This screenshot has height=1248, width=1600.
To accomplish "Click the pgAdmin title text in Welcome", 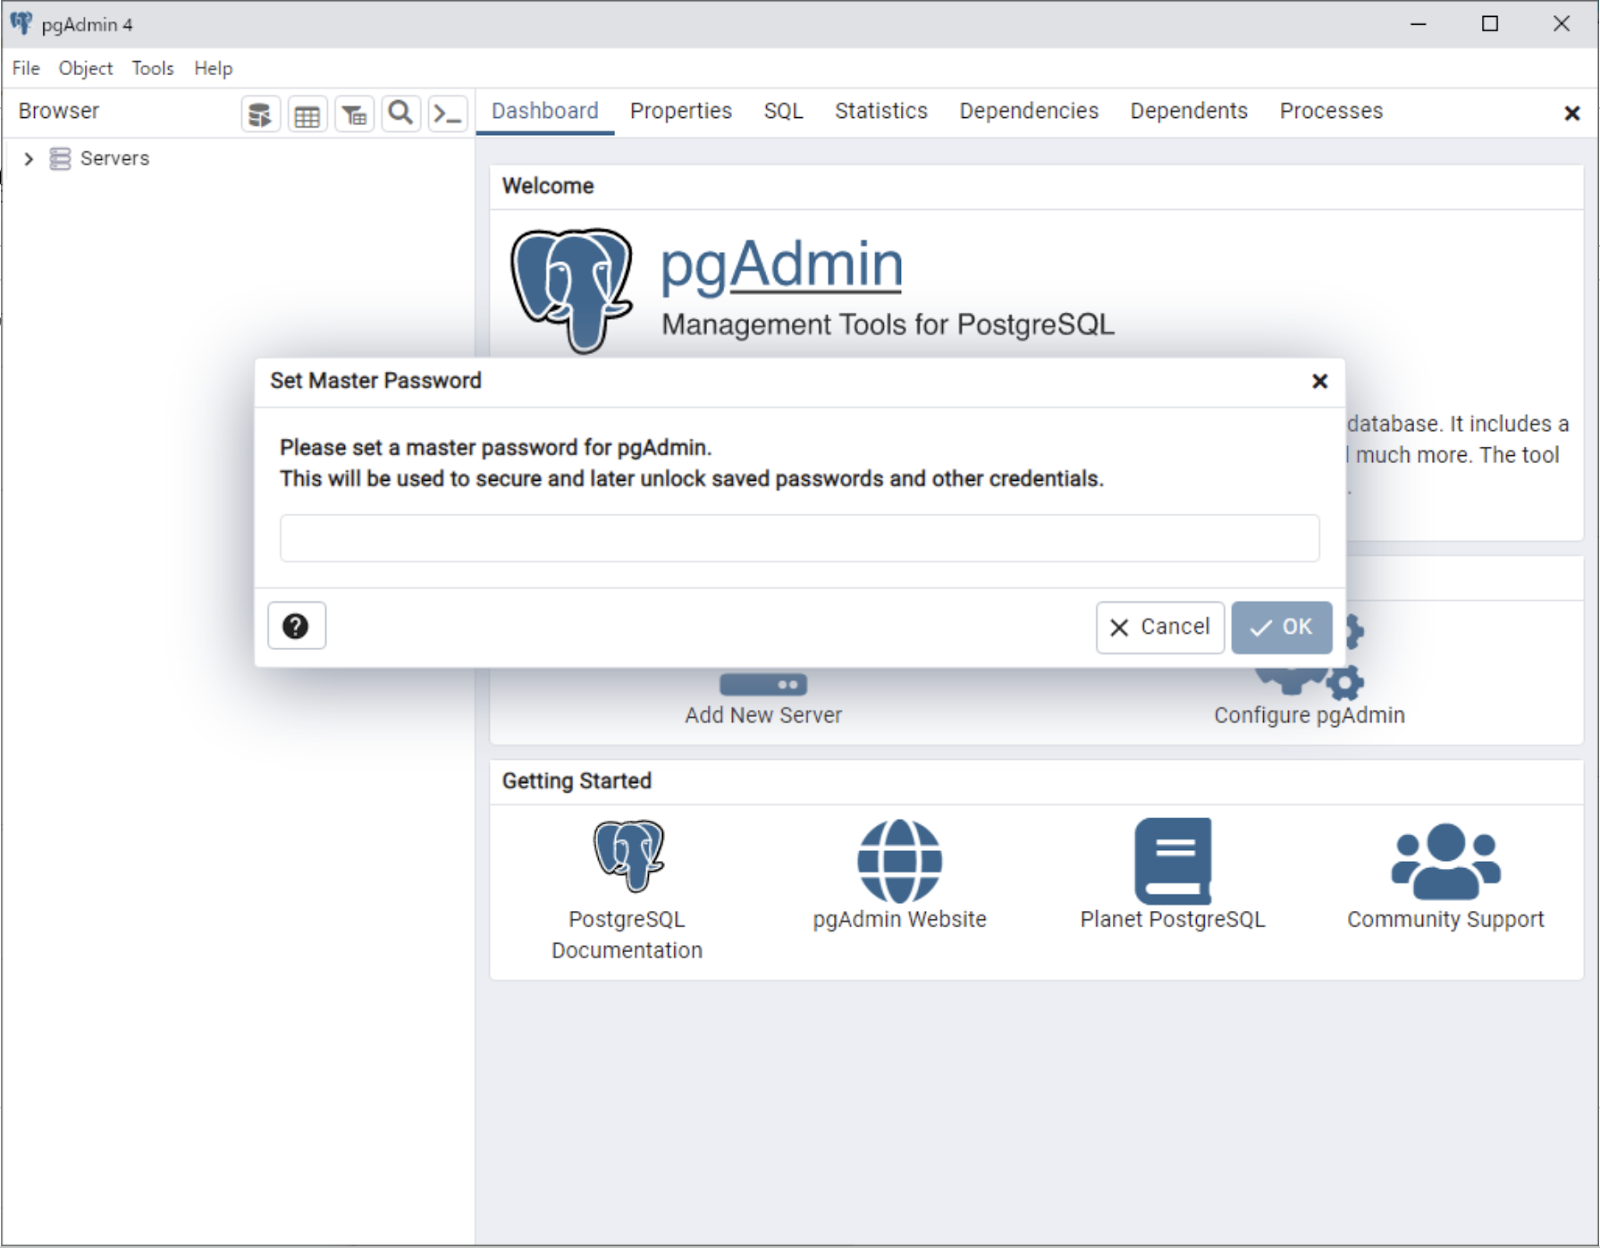I will click(781, 265).
